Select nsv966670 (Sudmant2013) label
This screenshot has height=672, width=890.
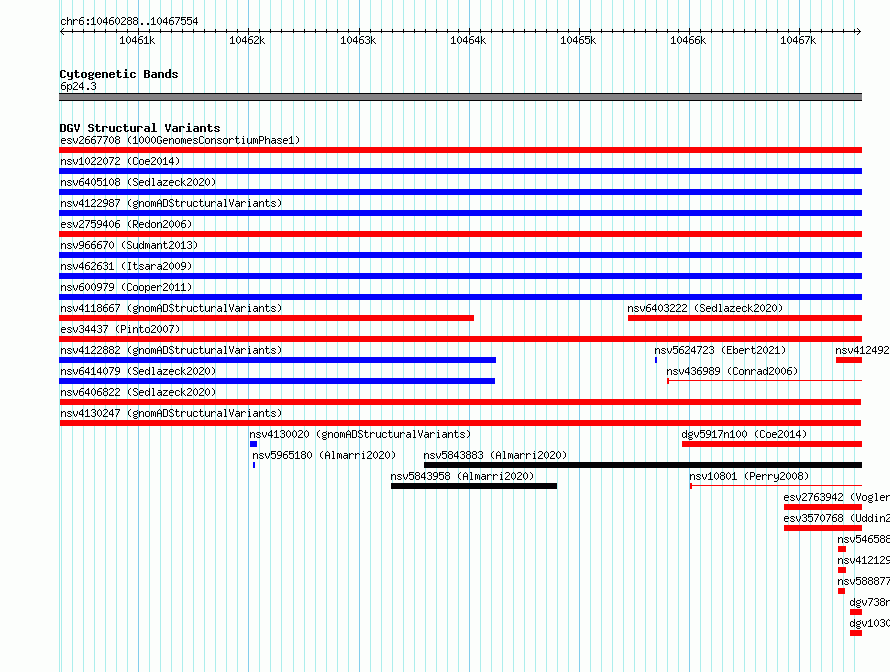pyautogui.click(x=129, y=245)
